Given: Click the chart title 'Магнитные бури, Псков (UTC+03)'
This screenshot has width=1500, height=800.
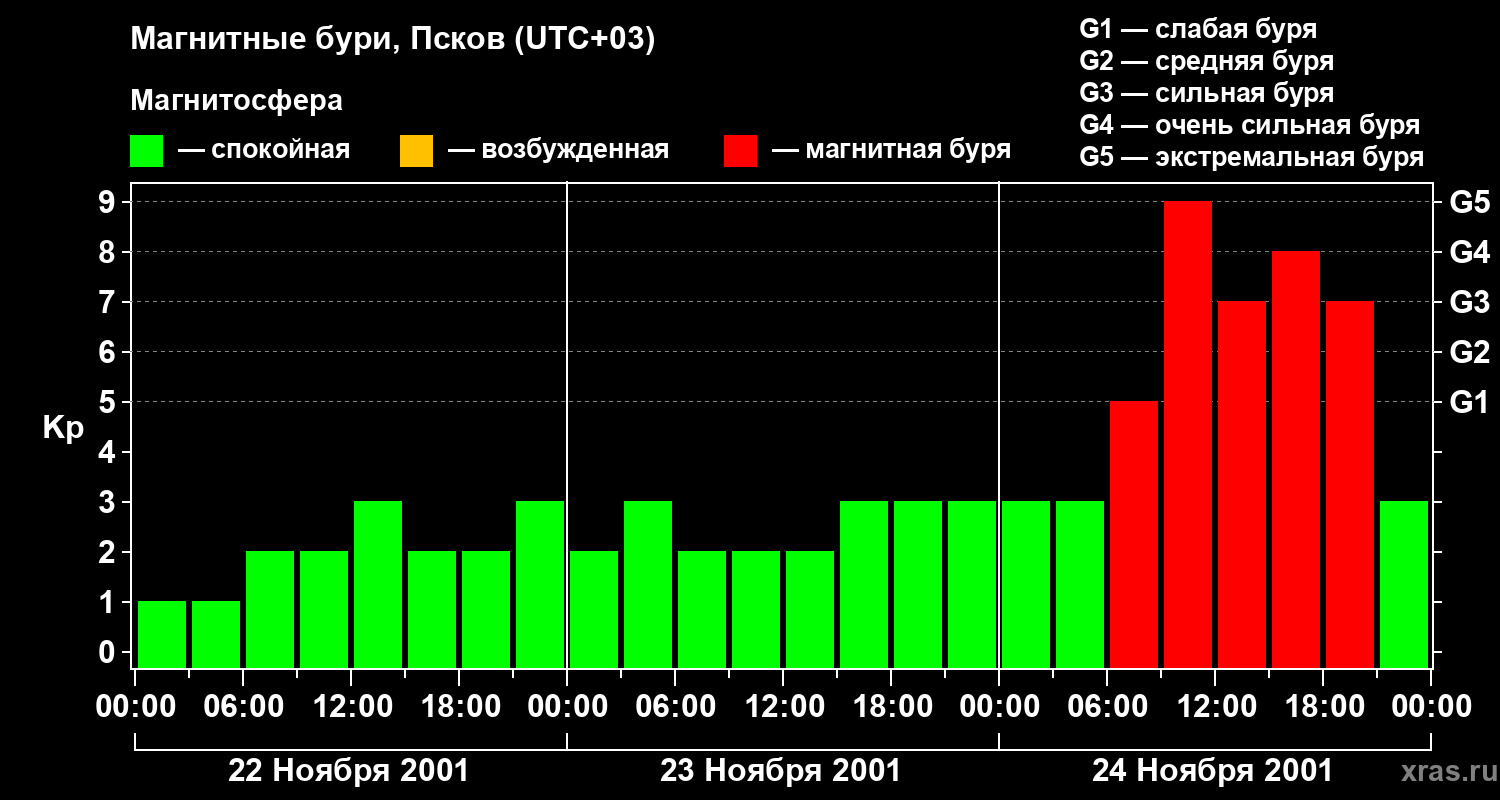Looking at the screenshot, I should point(393,41).
